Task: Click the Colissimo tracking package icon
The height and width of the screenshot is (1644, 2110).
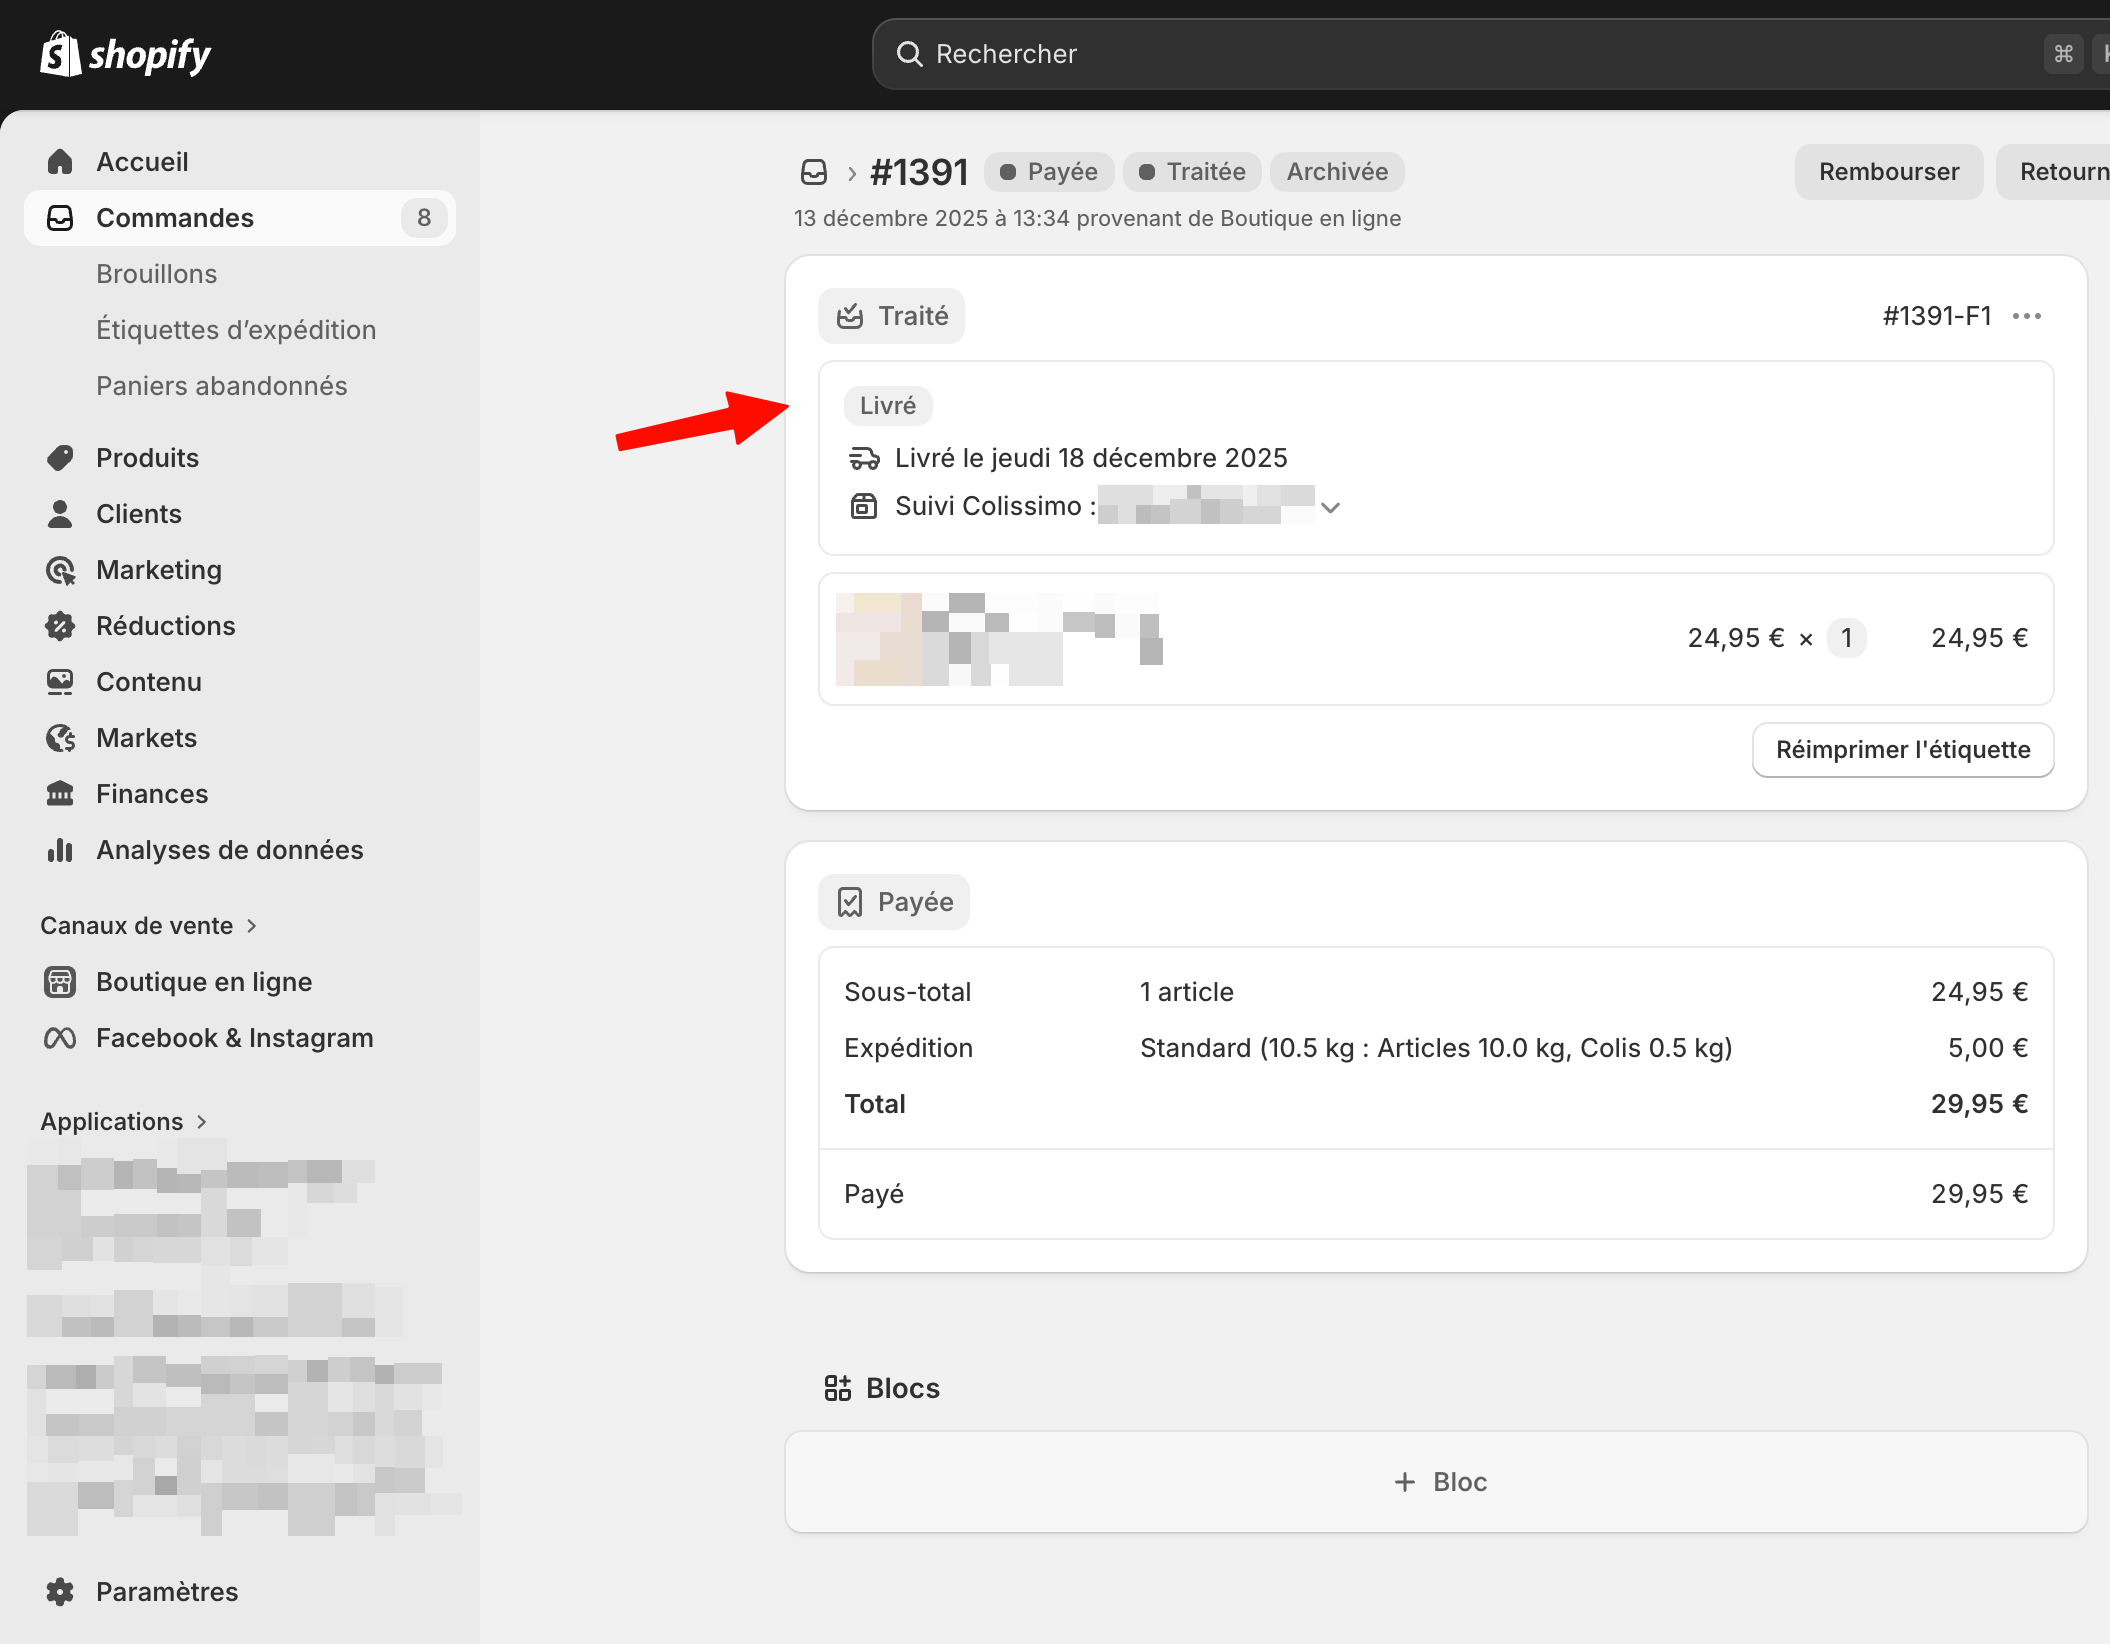Action: pyautogui.click(x=864, y=506)
